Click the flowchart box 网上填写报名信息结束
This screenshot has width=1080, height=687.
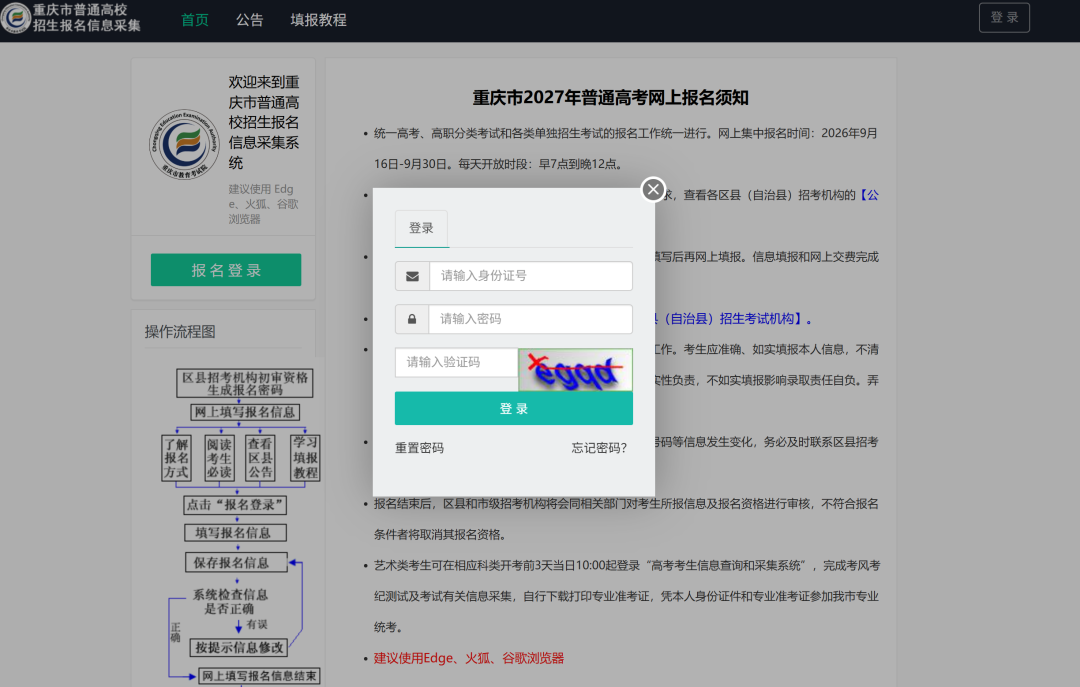[x=260, y=677]
